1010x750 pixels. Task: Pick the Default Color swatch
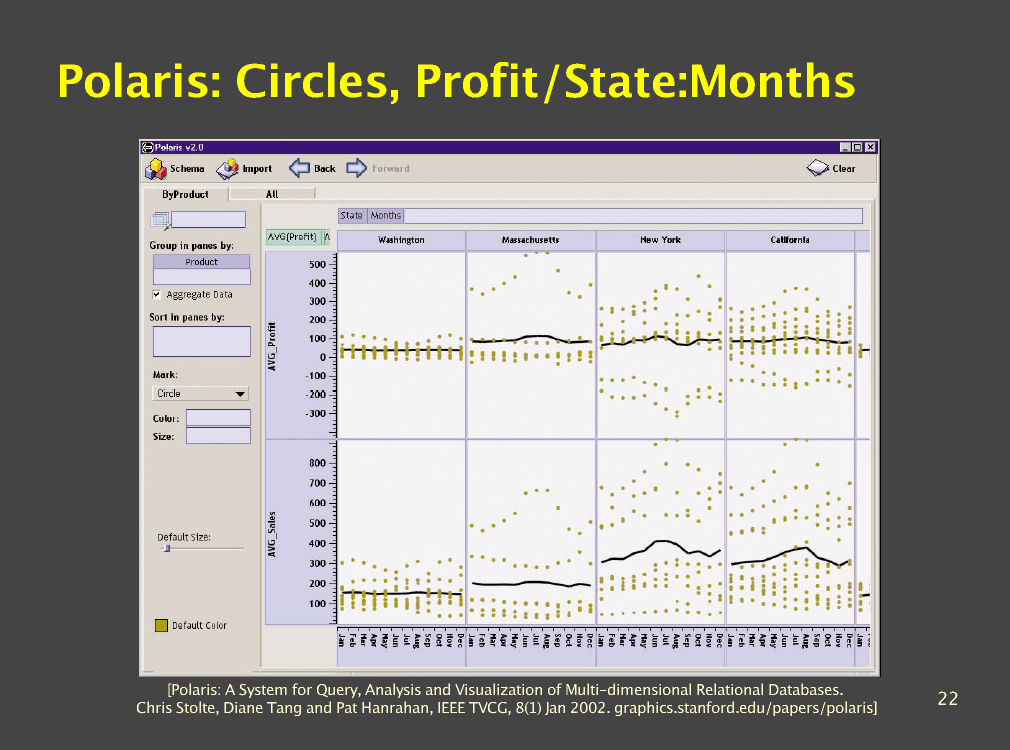click(161, 625)
